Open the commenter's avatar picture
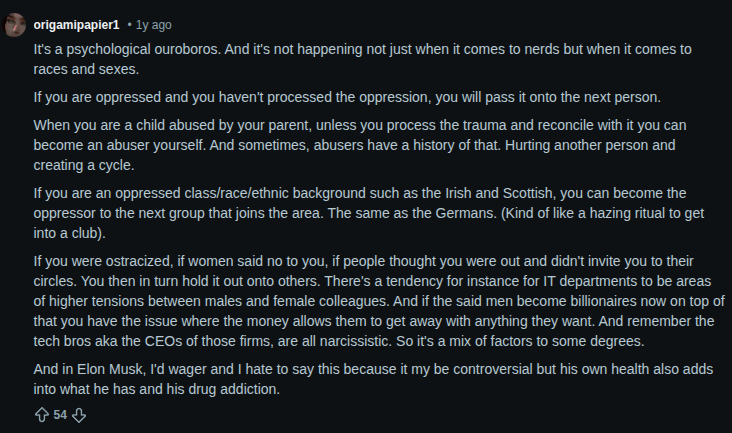The height and width of the screenshot is (433, 732). pyautogui.click(x=15, y=25)
